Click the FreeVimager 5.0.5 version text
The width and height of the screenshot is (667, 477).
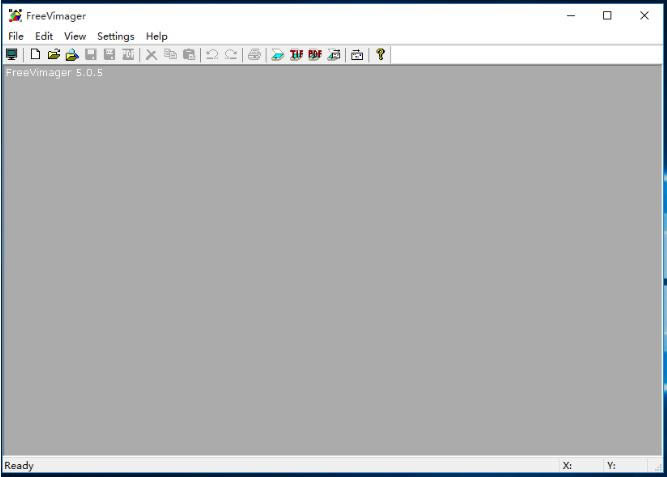(x=54, y=73)
